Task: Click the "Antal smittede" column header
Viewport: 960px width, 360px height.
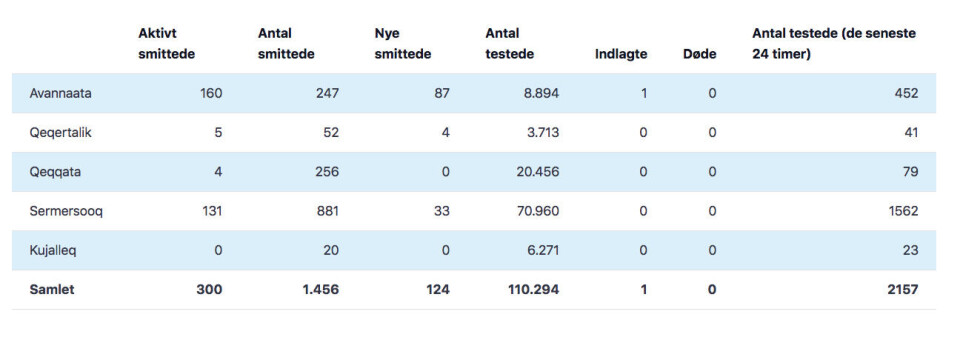Action: tap(286, 43)
